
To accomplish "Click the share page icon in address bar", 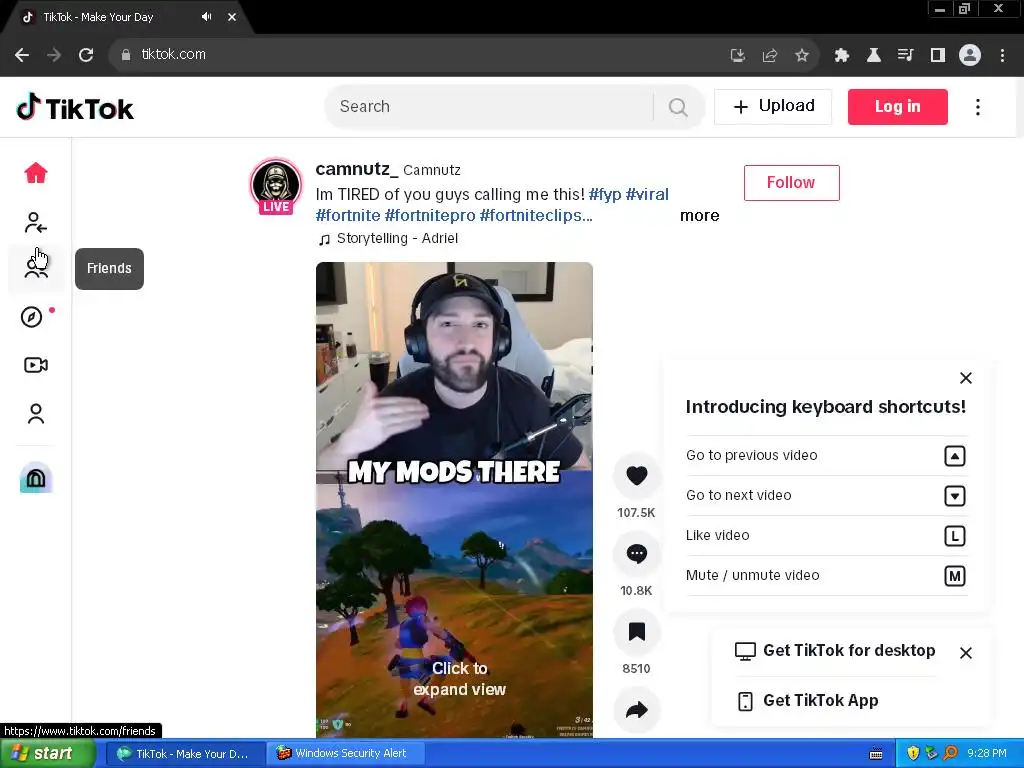I will coord(770,55).
